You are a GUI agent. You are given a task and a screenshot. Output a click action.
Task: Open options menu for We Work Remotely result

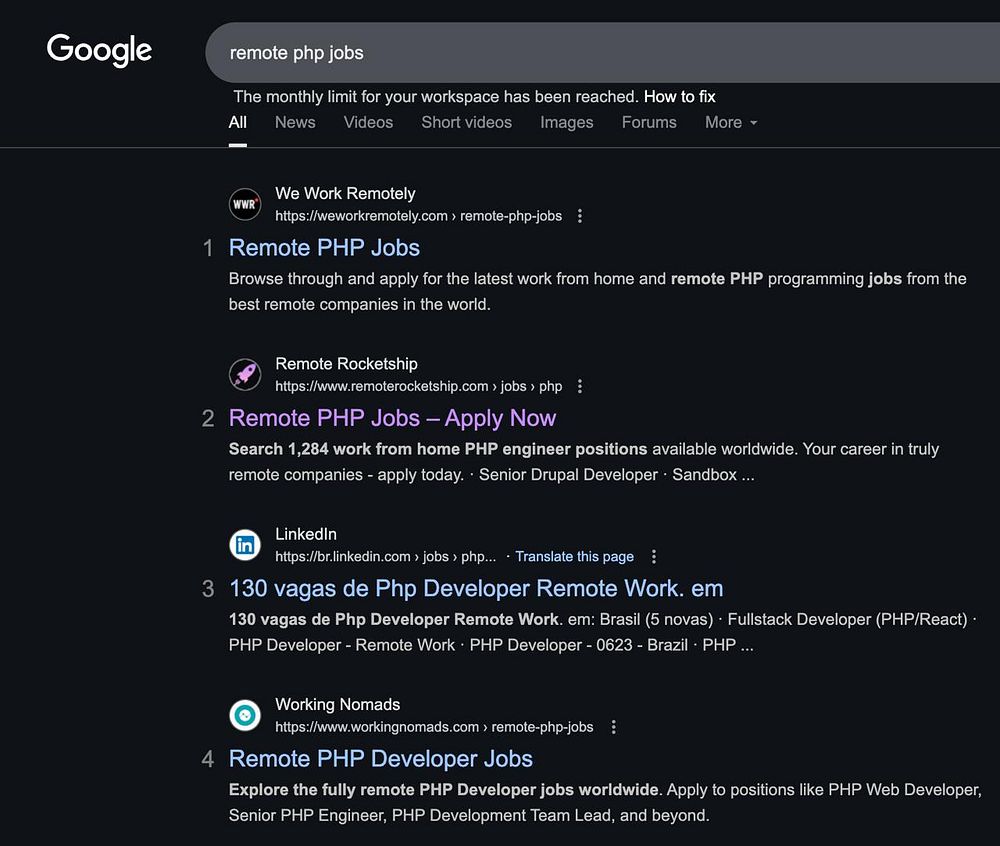click(x=580, y=216)
